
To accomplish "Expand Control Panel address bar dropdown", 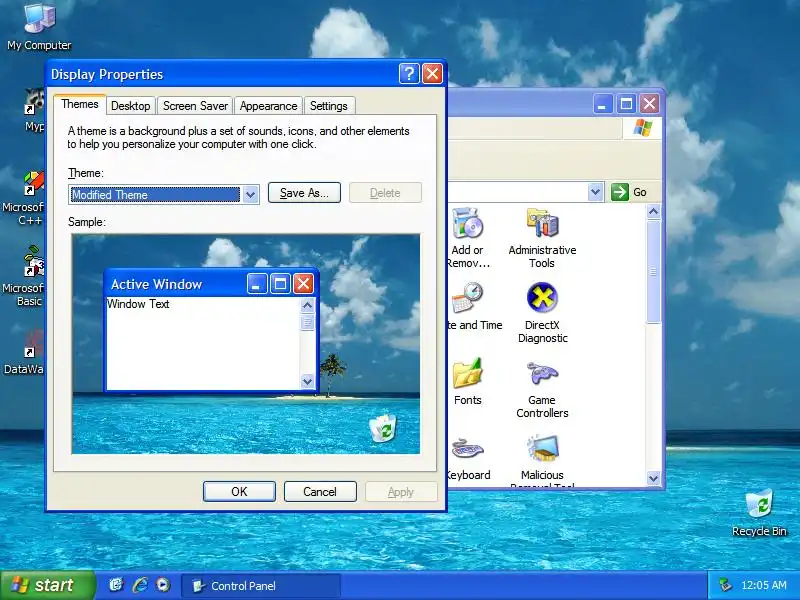I will tap(595, 192).
